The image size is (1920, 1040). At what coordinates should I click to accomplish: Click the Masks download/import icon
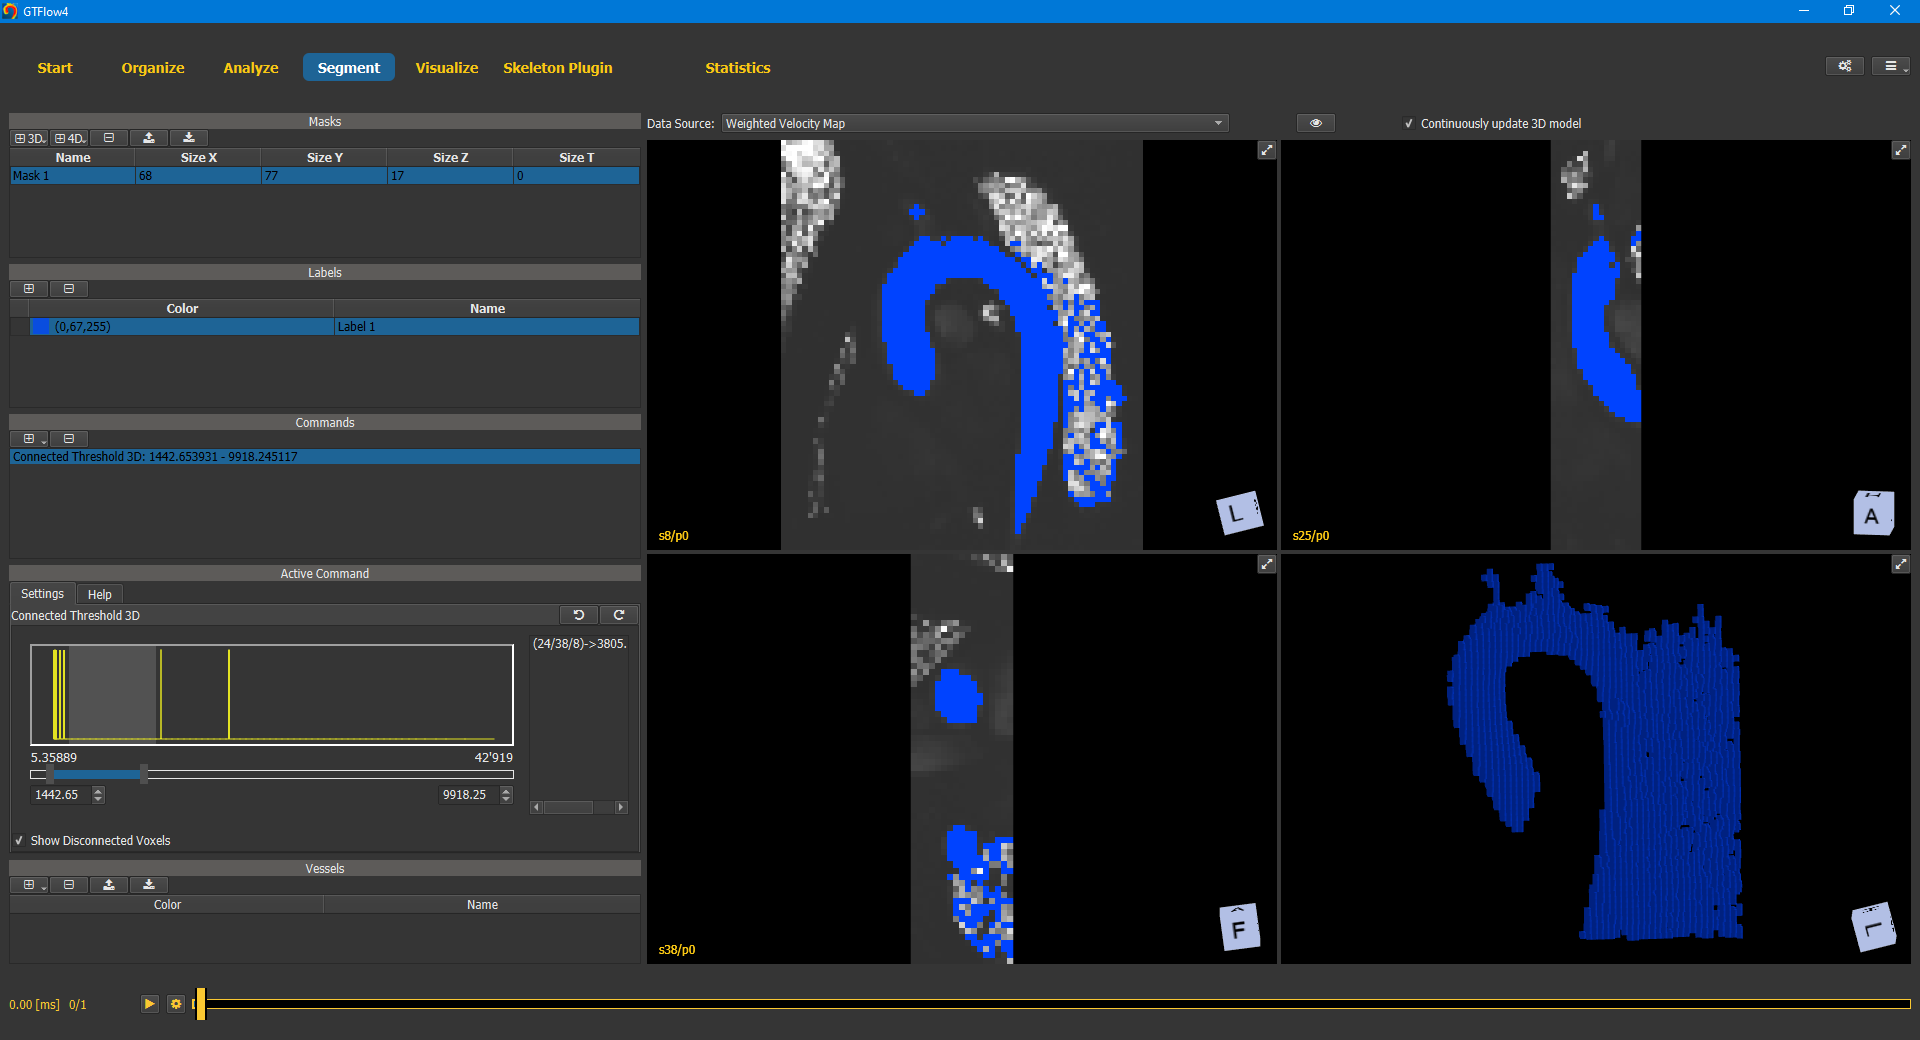pyautogui.click(x=189, y=138)
